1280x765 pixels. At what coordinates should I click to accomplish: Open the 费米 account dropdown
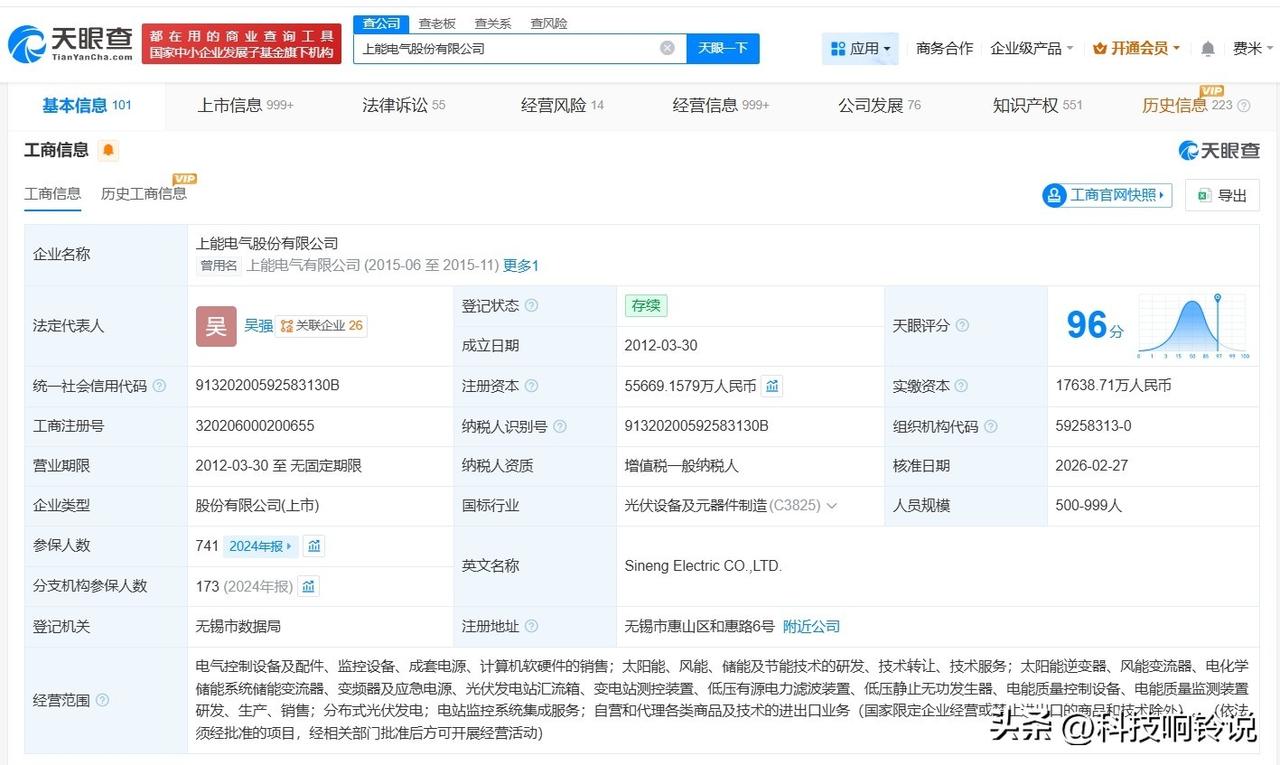tap(1254, 48)
